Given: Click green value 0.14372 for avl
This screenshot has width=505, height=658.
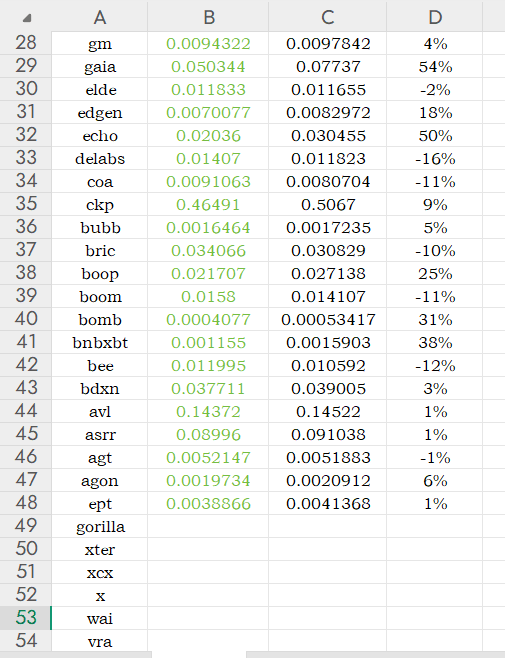Looking at the screenshot, I should click(208, 411).
